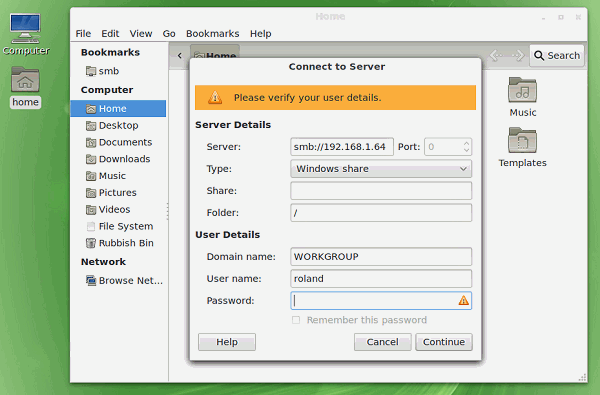Decrease the Port value with down arrow
600x395 pixels.
466,150
